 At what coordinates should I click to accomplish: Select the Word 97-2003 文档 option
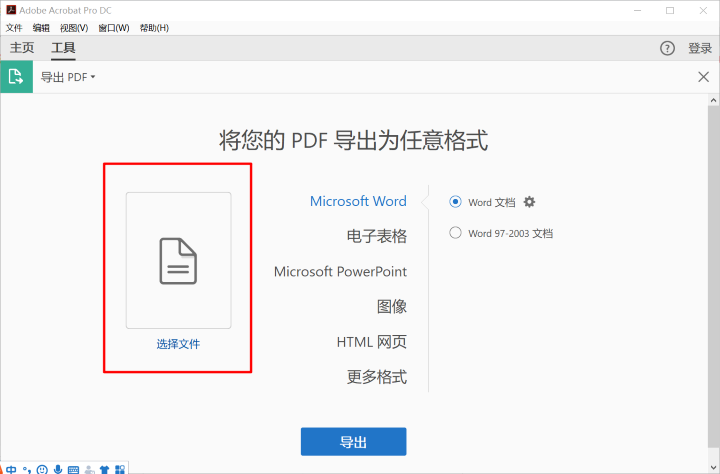click(456, 233)
